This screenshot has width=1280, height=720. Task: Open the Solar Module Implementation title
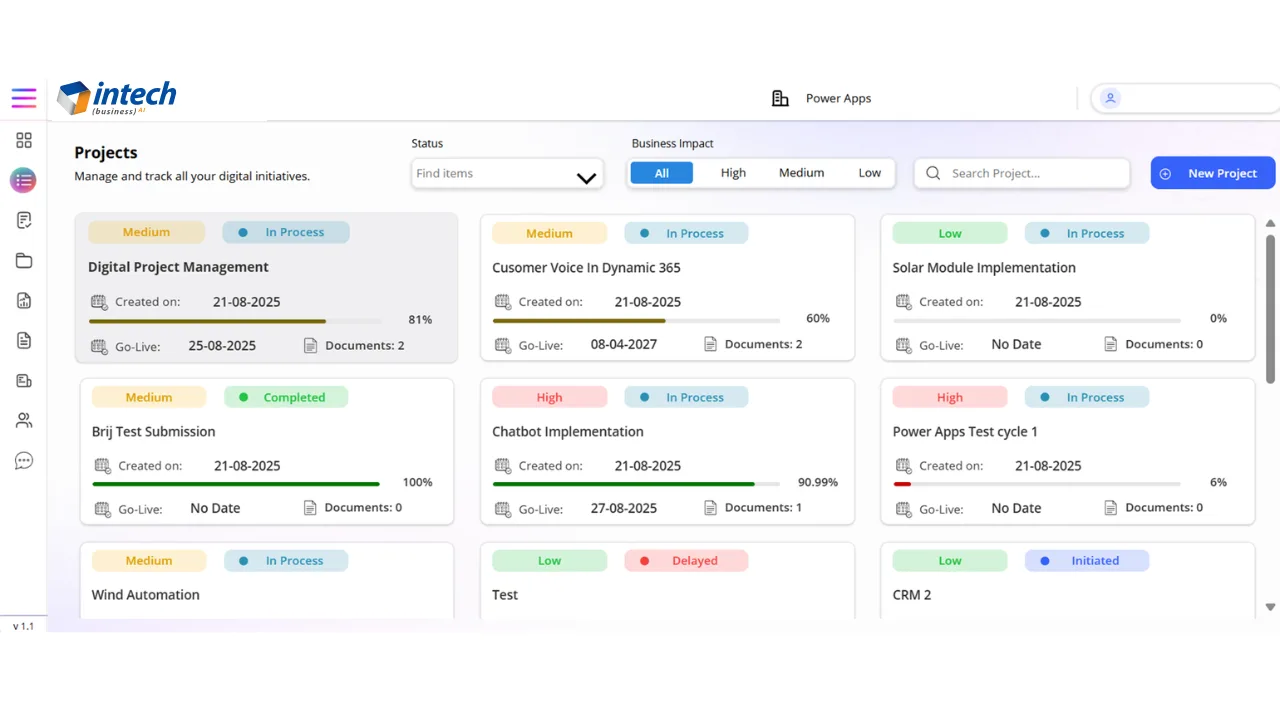[x=984, y=268]
